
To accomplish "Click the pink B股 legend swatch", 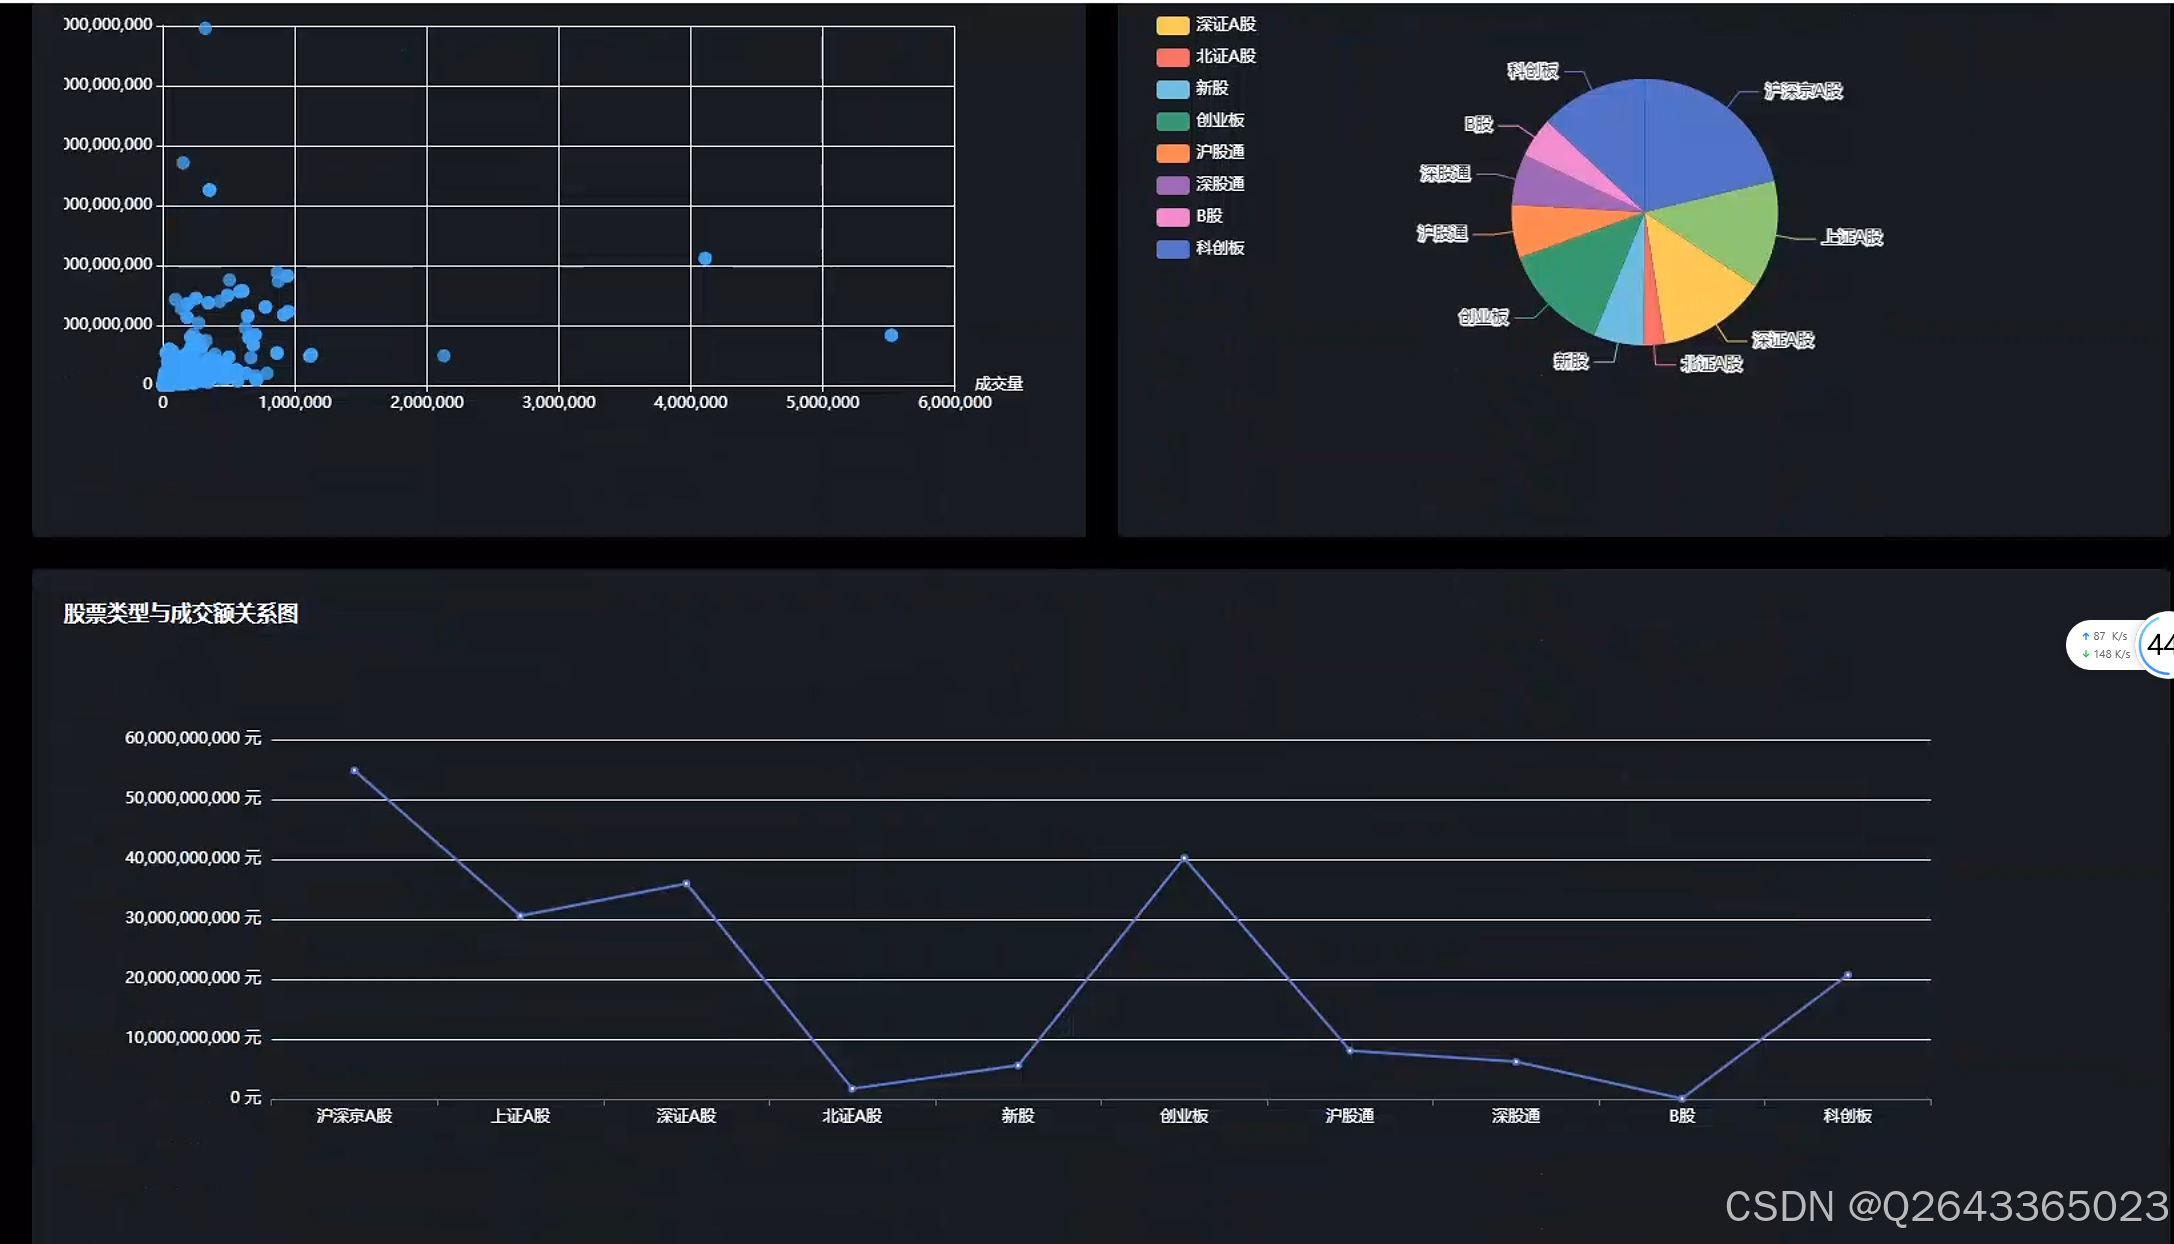I will pos(1172,217).
